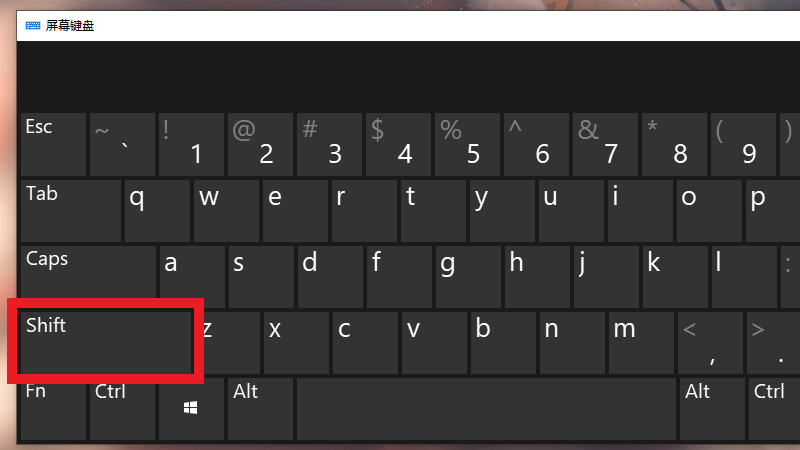Toggle the Fn key
800x450 pixels.
[x=54, y=409]
